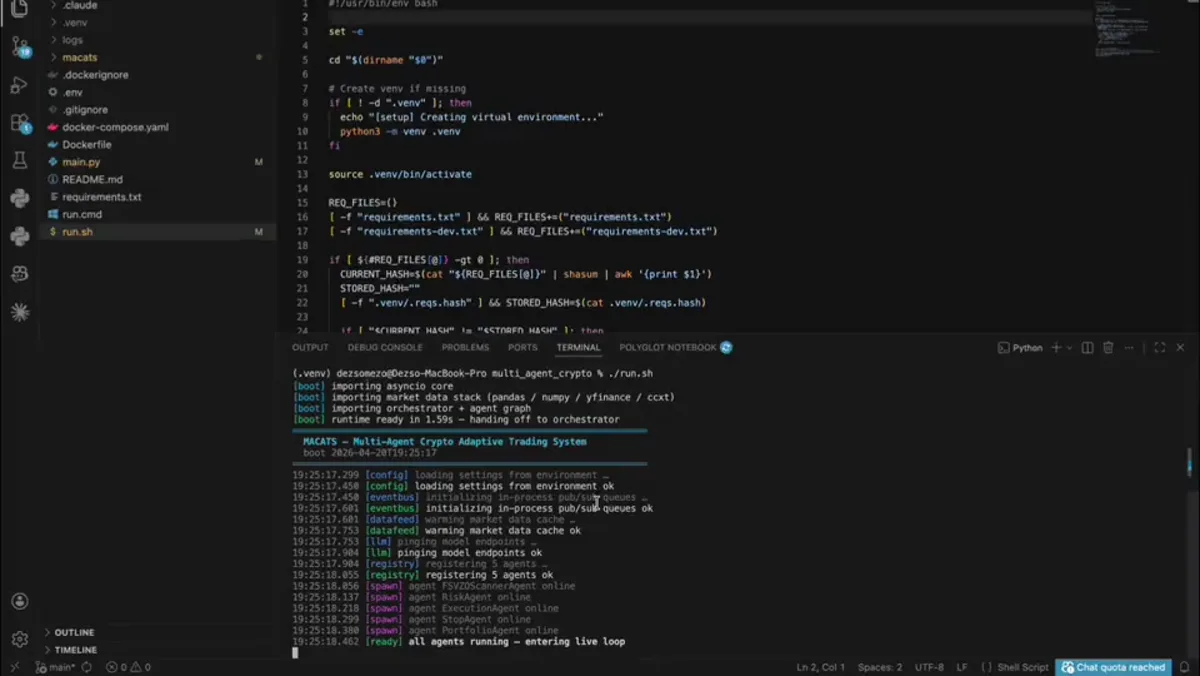Click the Chat quota reached status button
The width and height of the screenshot is (1200, 676).
point(1113,667)
